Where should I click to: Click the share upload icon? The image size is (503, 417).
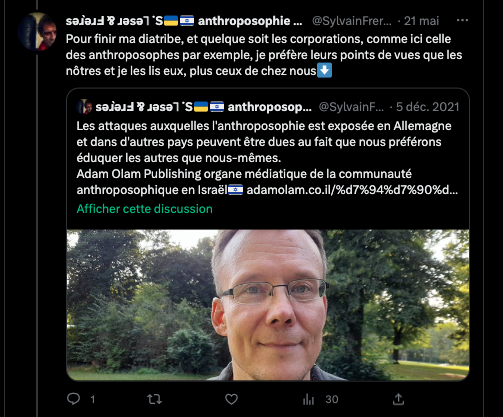(x=398, y=399)
